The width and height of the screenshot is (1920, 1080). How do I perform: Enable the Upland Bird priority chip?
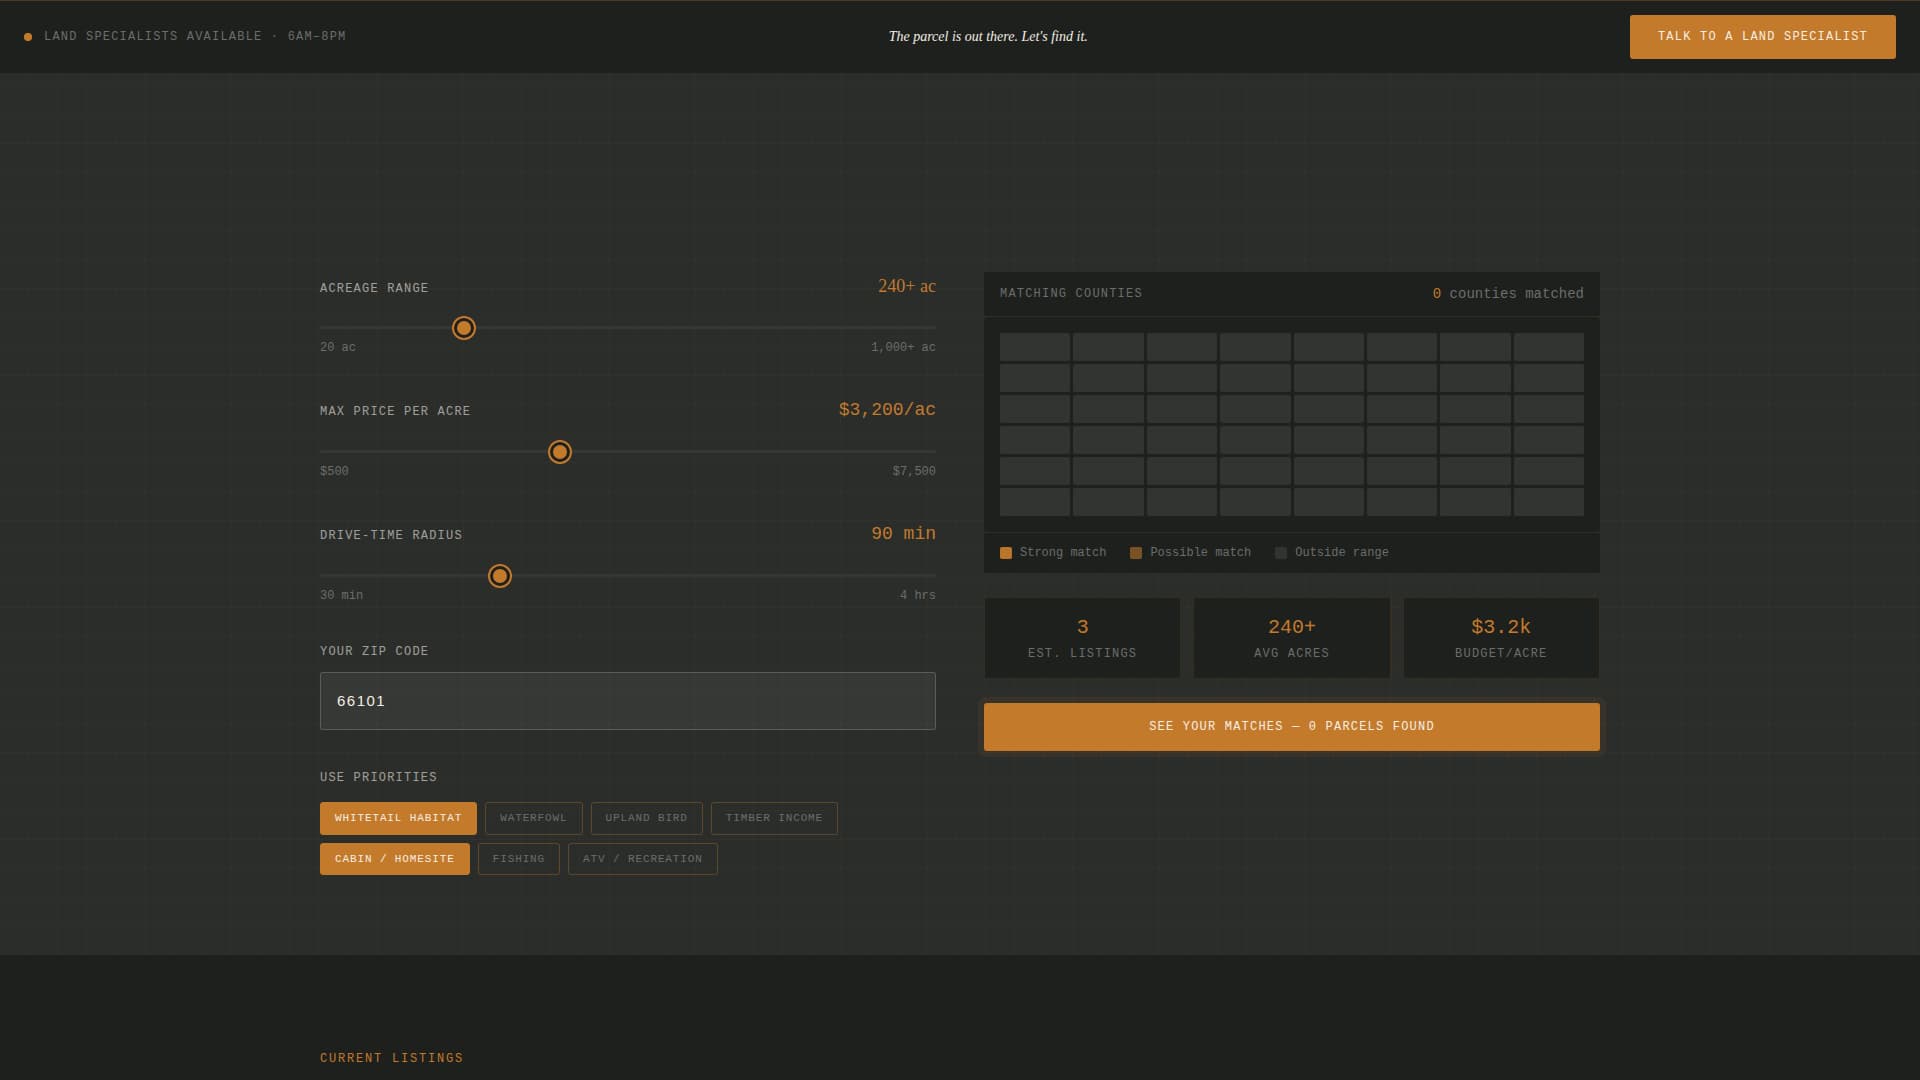(x=646, y=818)
